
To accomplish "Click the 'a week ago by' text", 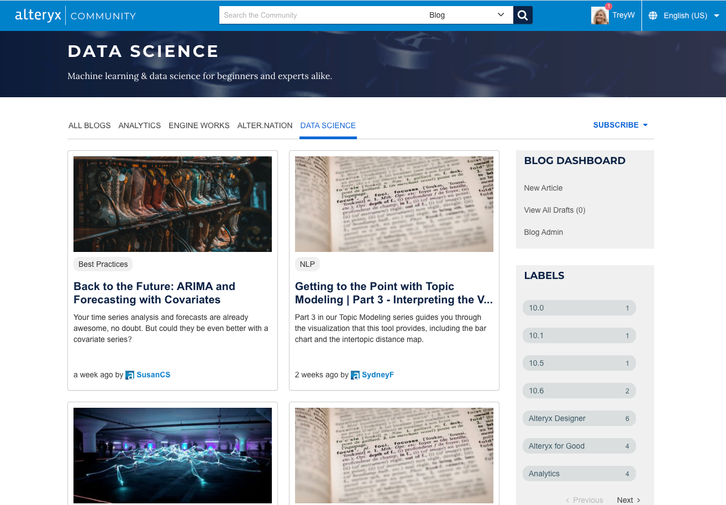I will 98,375.
